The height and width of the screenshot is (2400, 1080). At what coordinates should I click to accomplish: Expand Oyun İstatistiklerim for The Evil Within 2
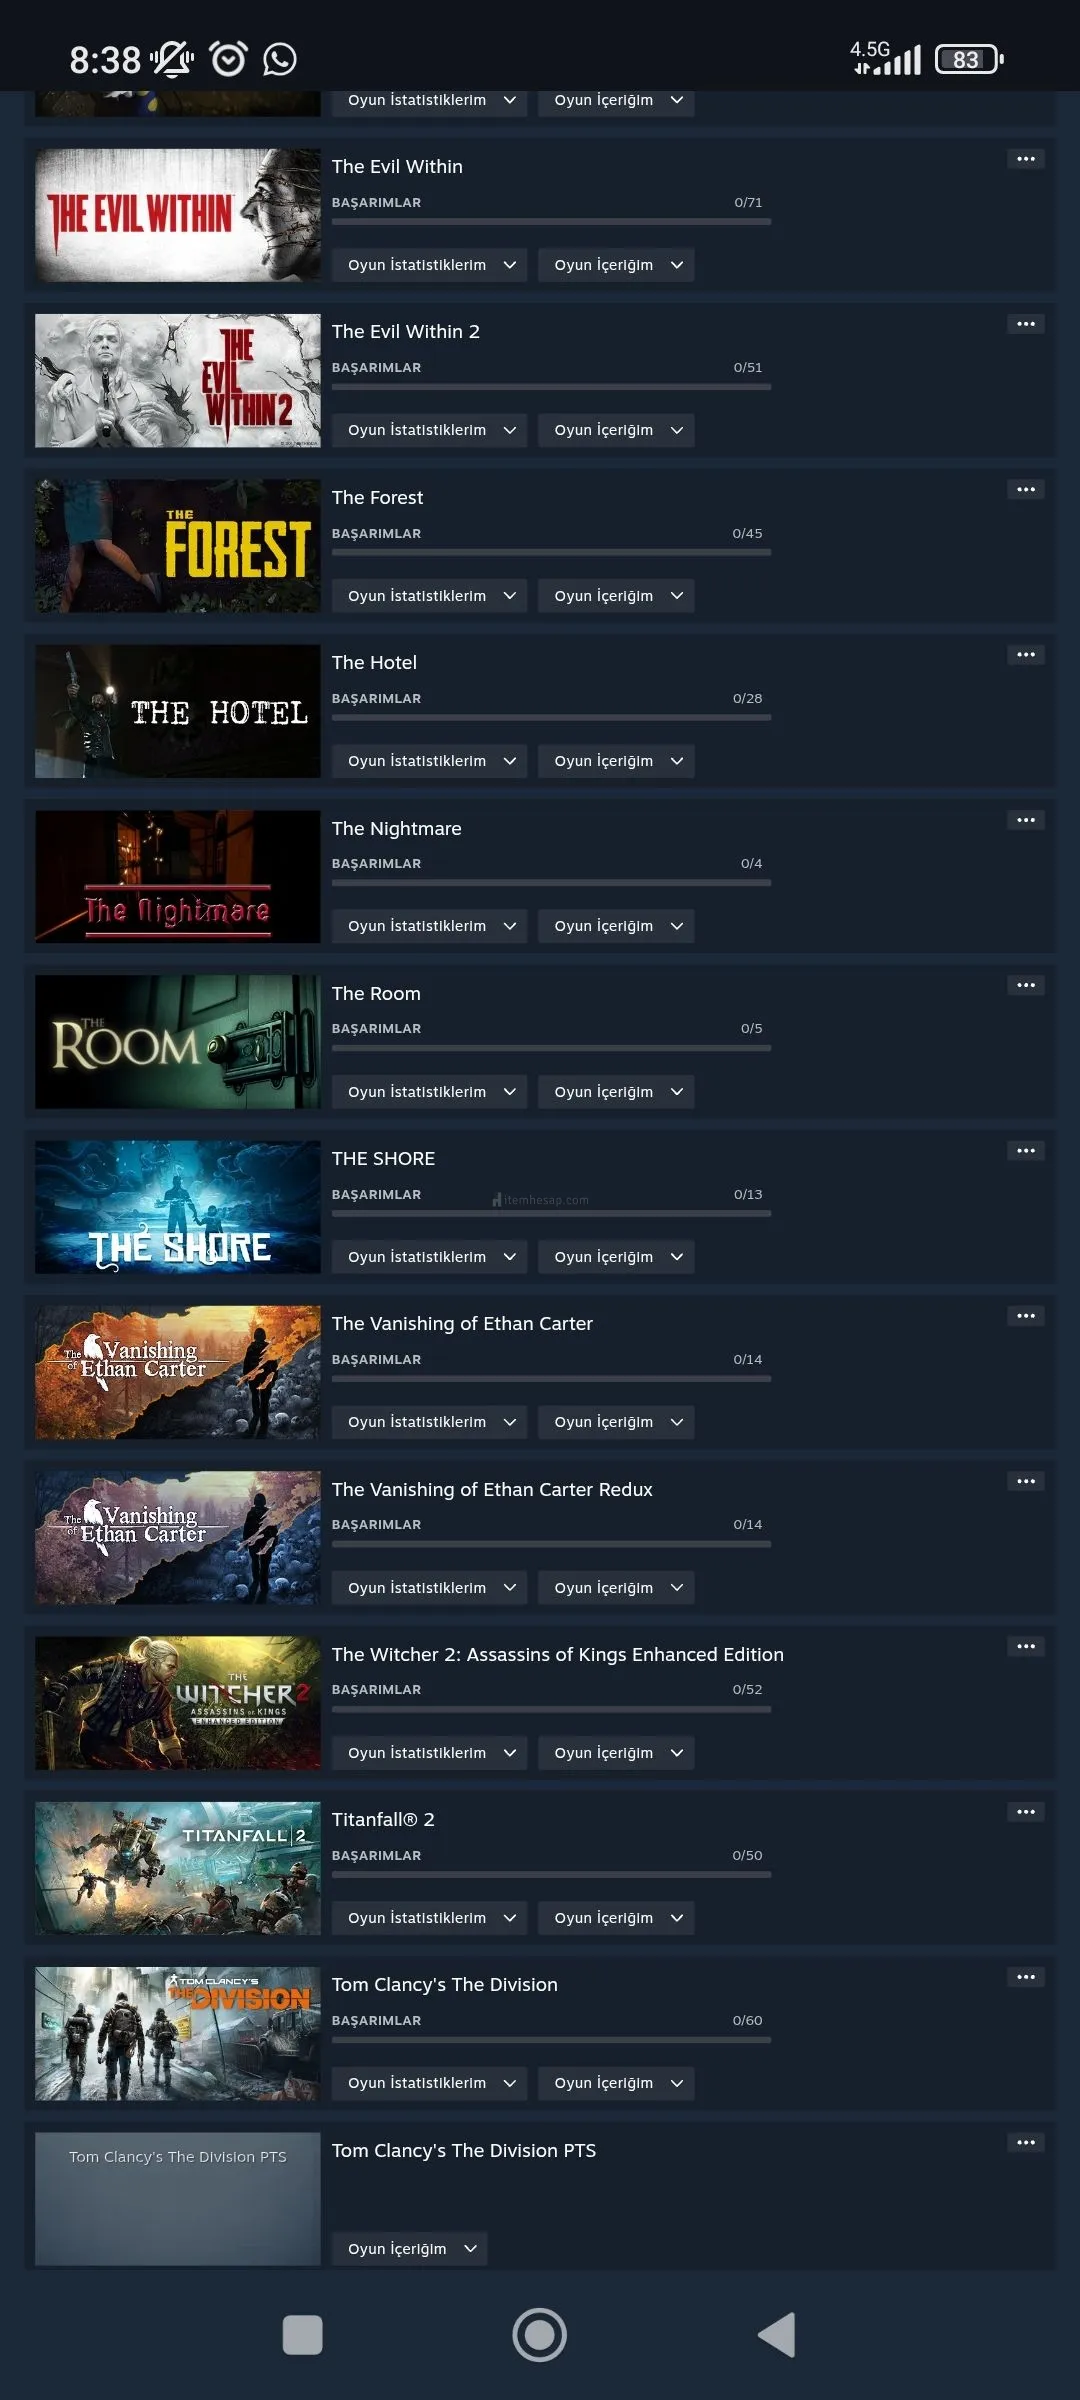tap(430, 430)
